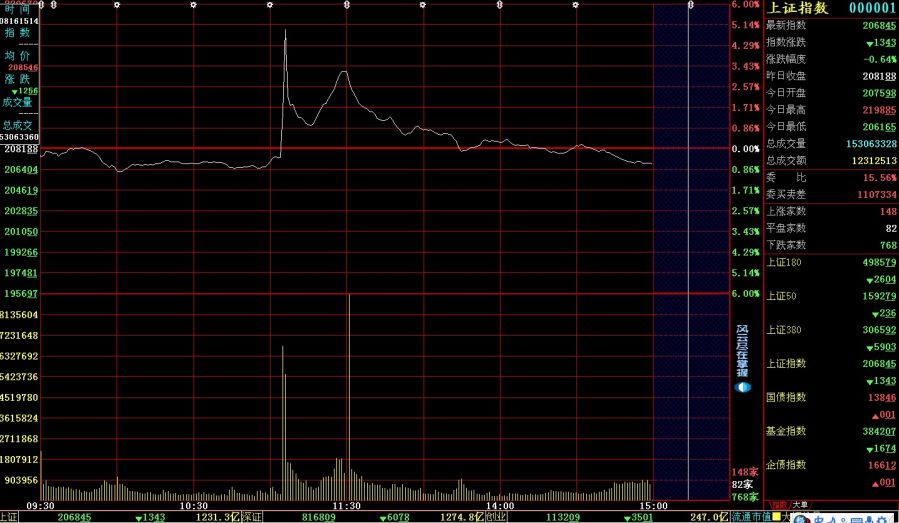Open the 企债指数 row
This screenshot has width=899, height=523.
tap(831, 465)
